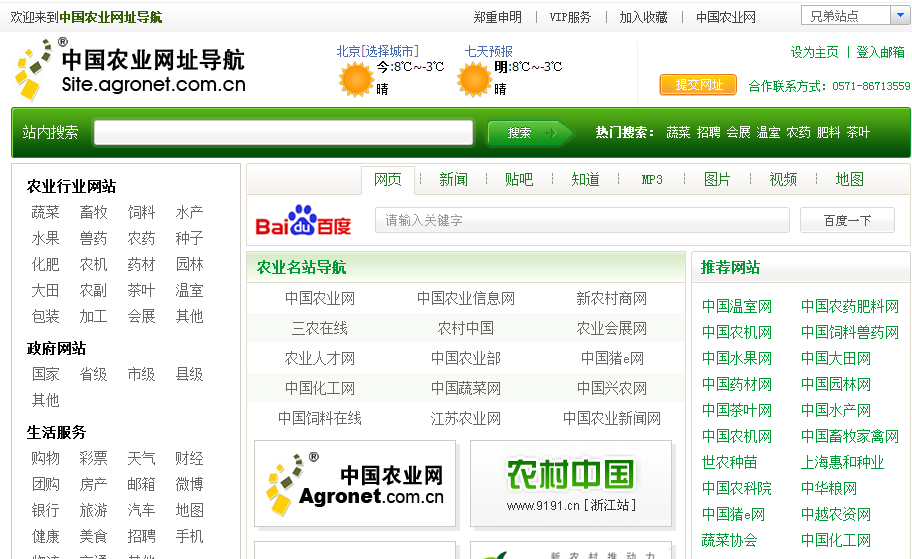Click the 中国饲料在线 link
Screen dimensions: 912x559
[x=319, y=419]
